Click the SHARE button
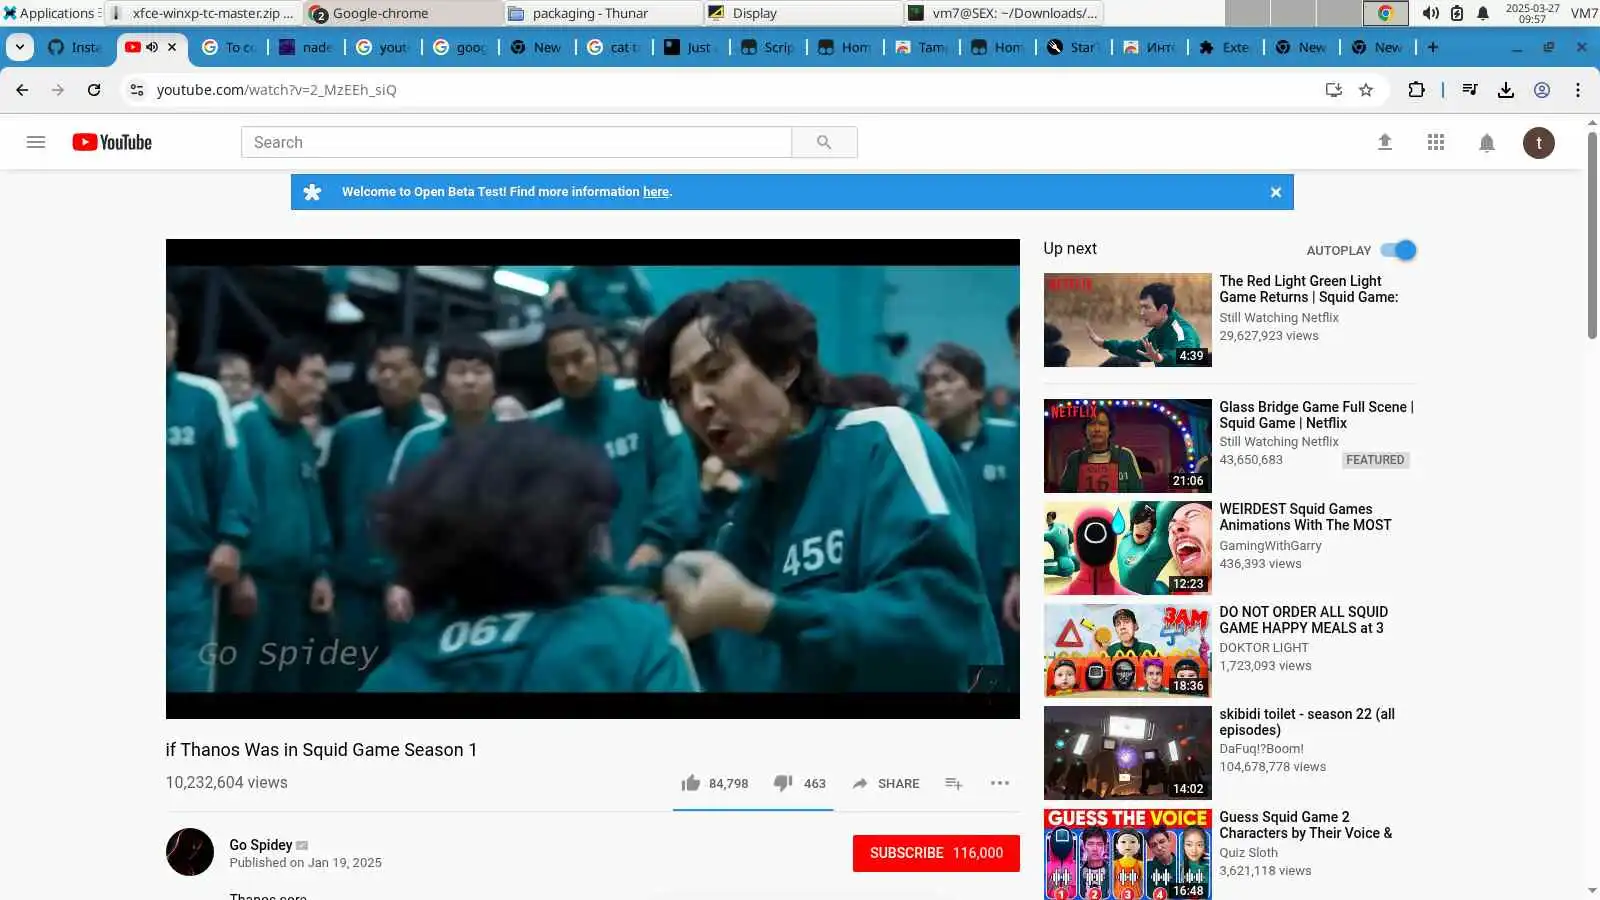 pyautogui.click(x=886, y=783)
